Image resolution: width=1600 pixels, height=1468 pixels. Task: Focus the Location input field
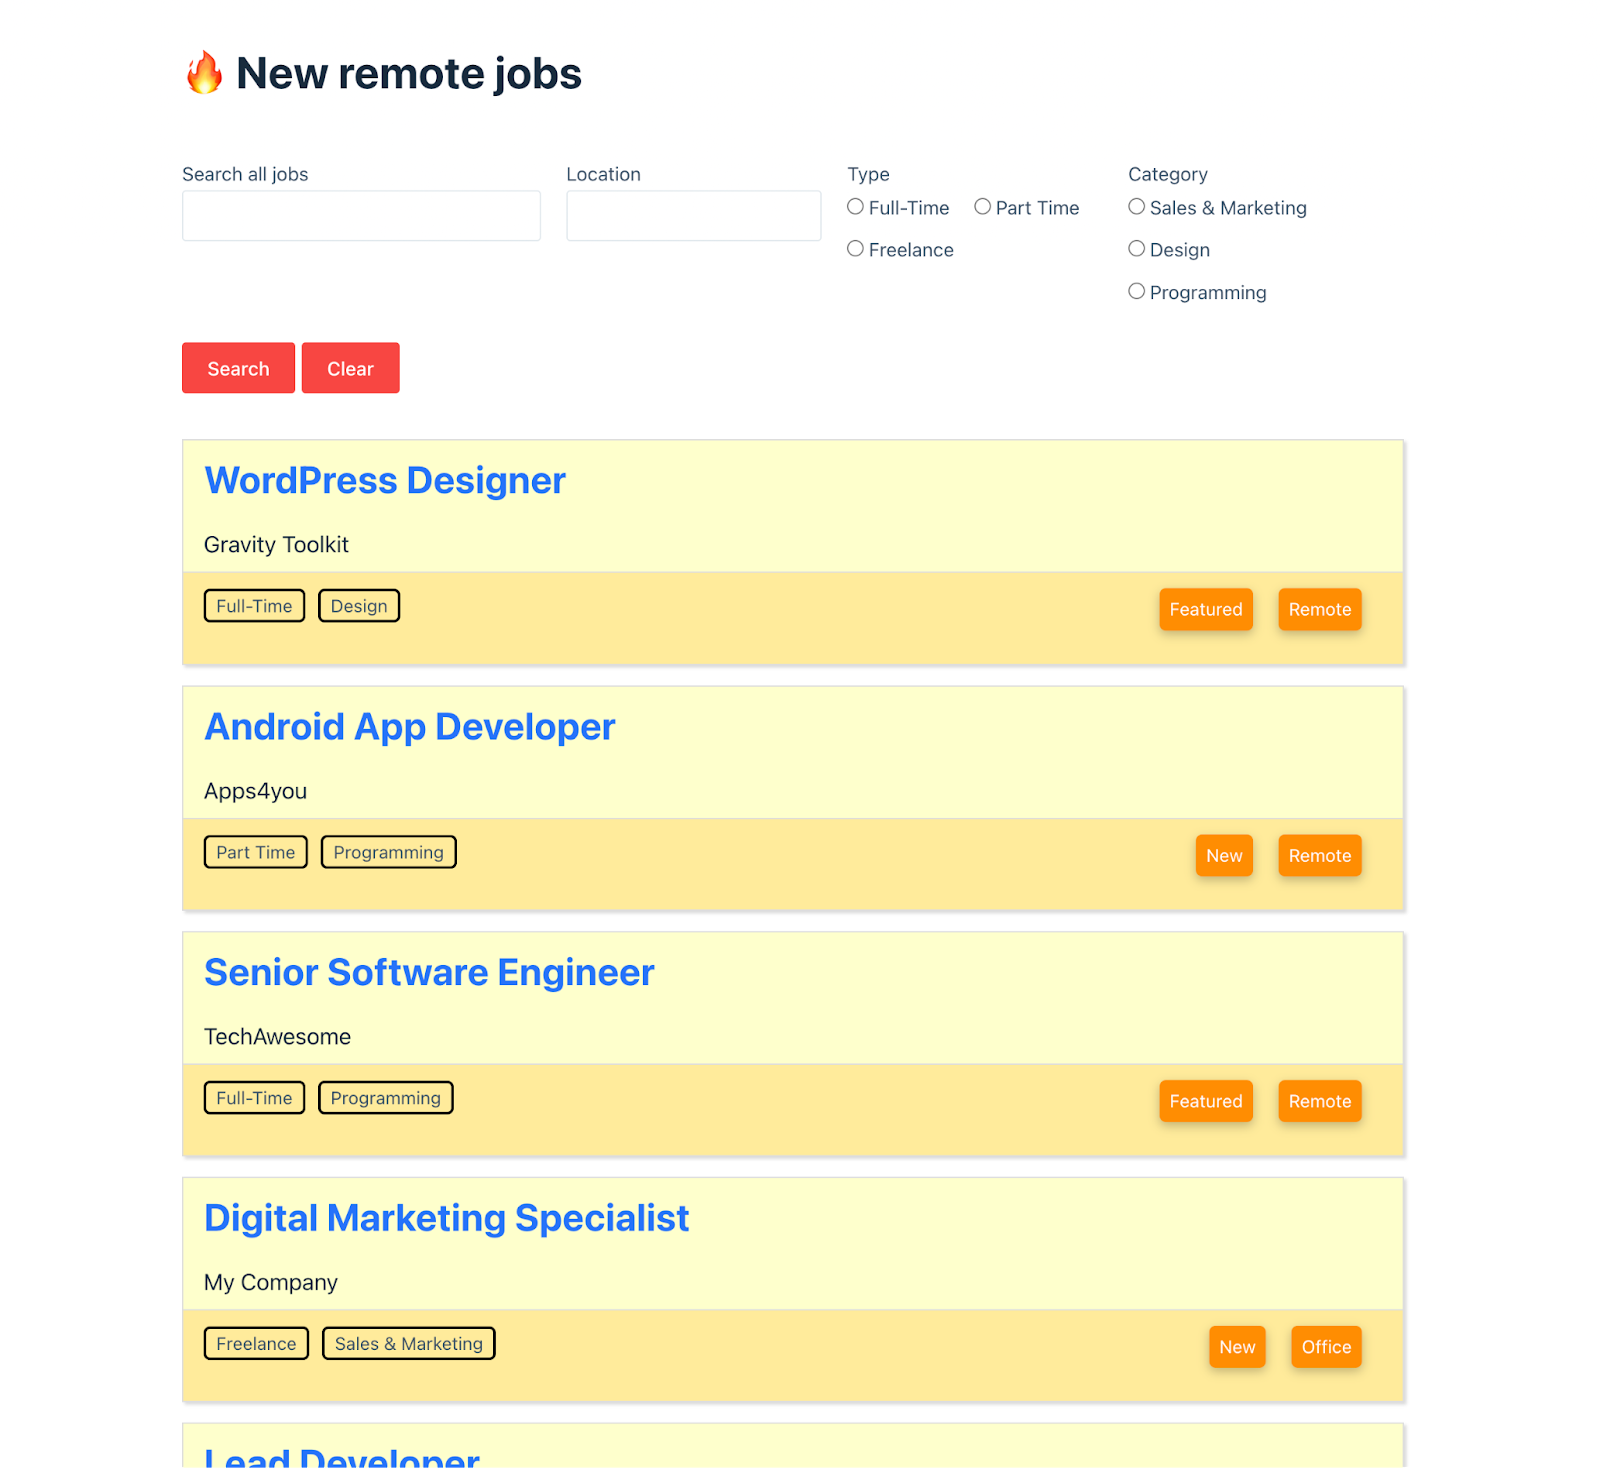693,216
